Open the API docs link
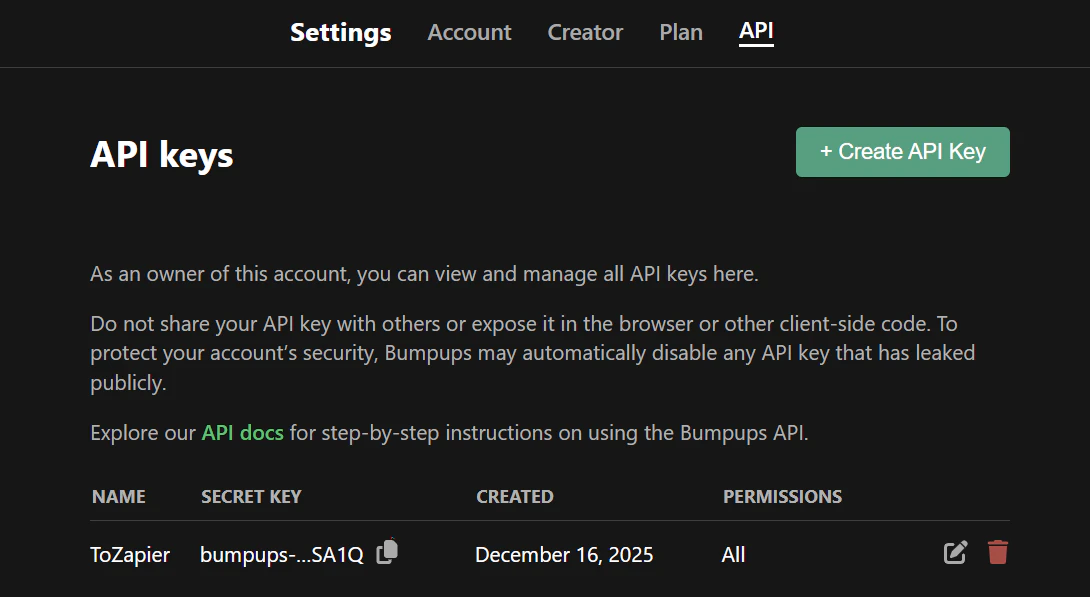 click(243, 432)
